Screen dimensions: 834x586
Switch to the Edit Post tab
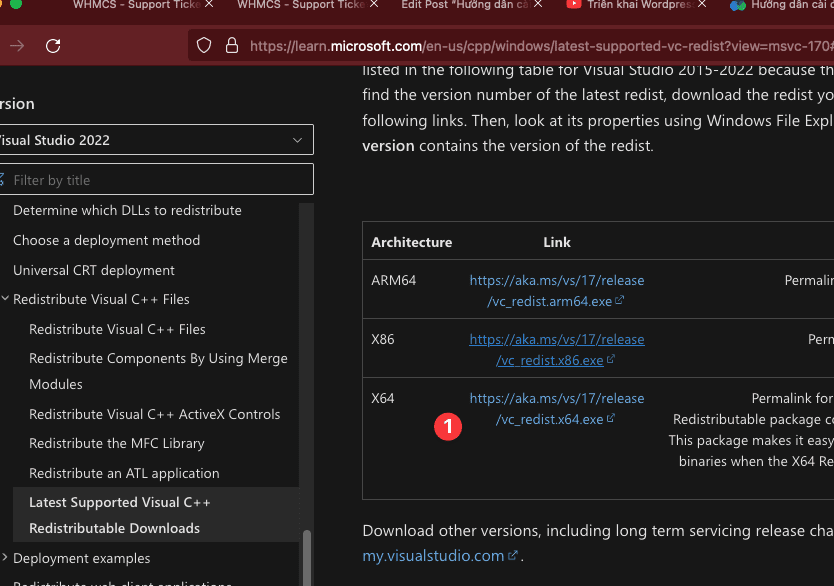[x=472, y=6]
